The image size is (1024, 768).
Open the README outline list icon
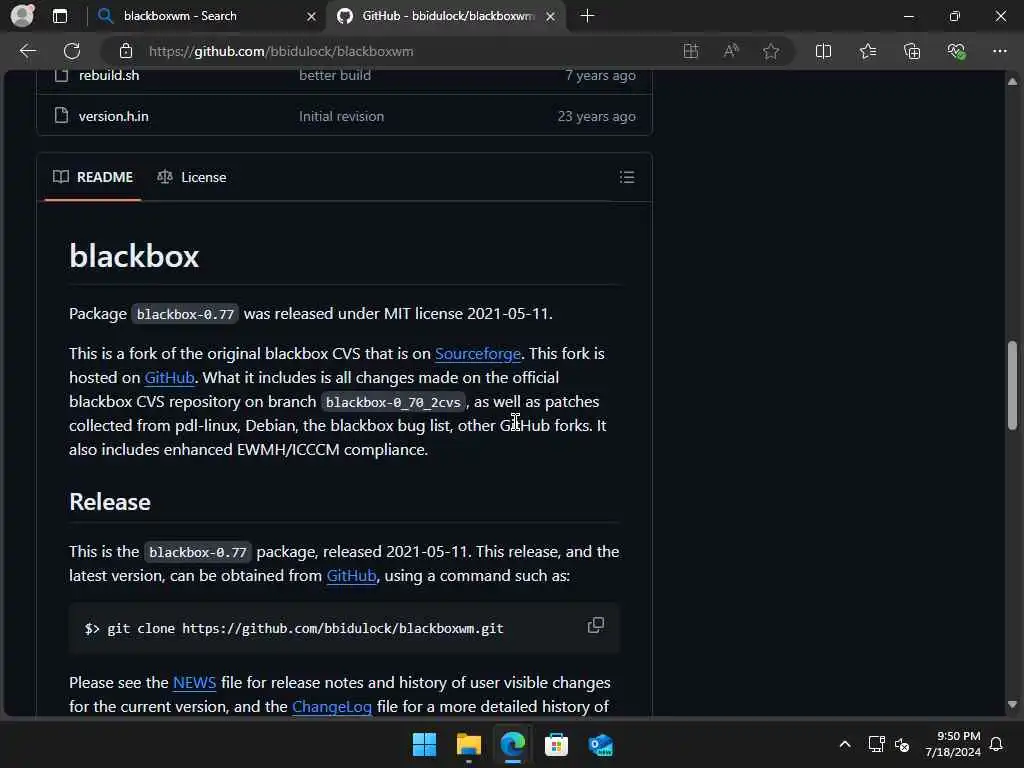point(627,177)
